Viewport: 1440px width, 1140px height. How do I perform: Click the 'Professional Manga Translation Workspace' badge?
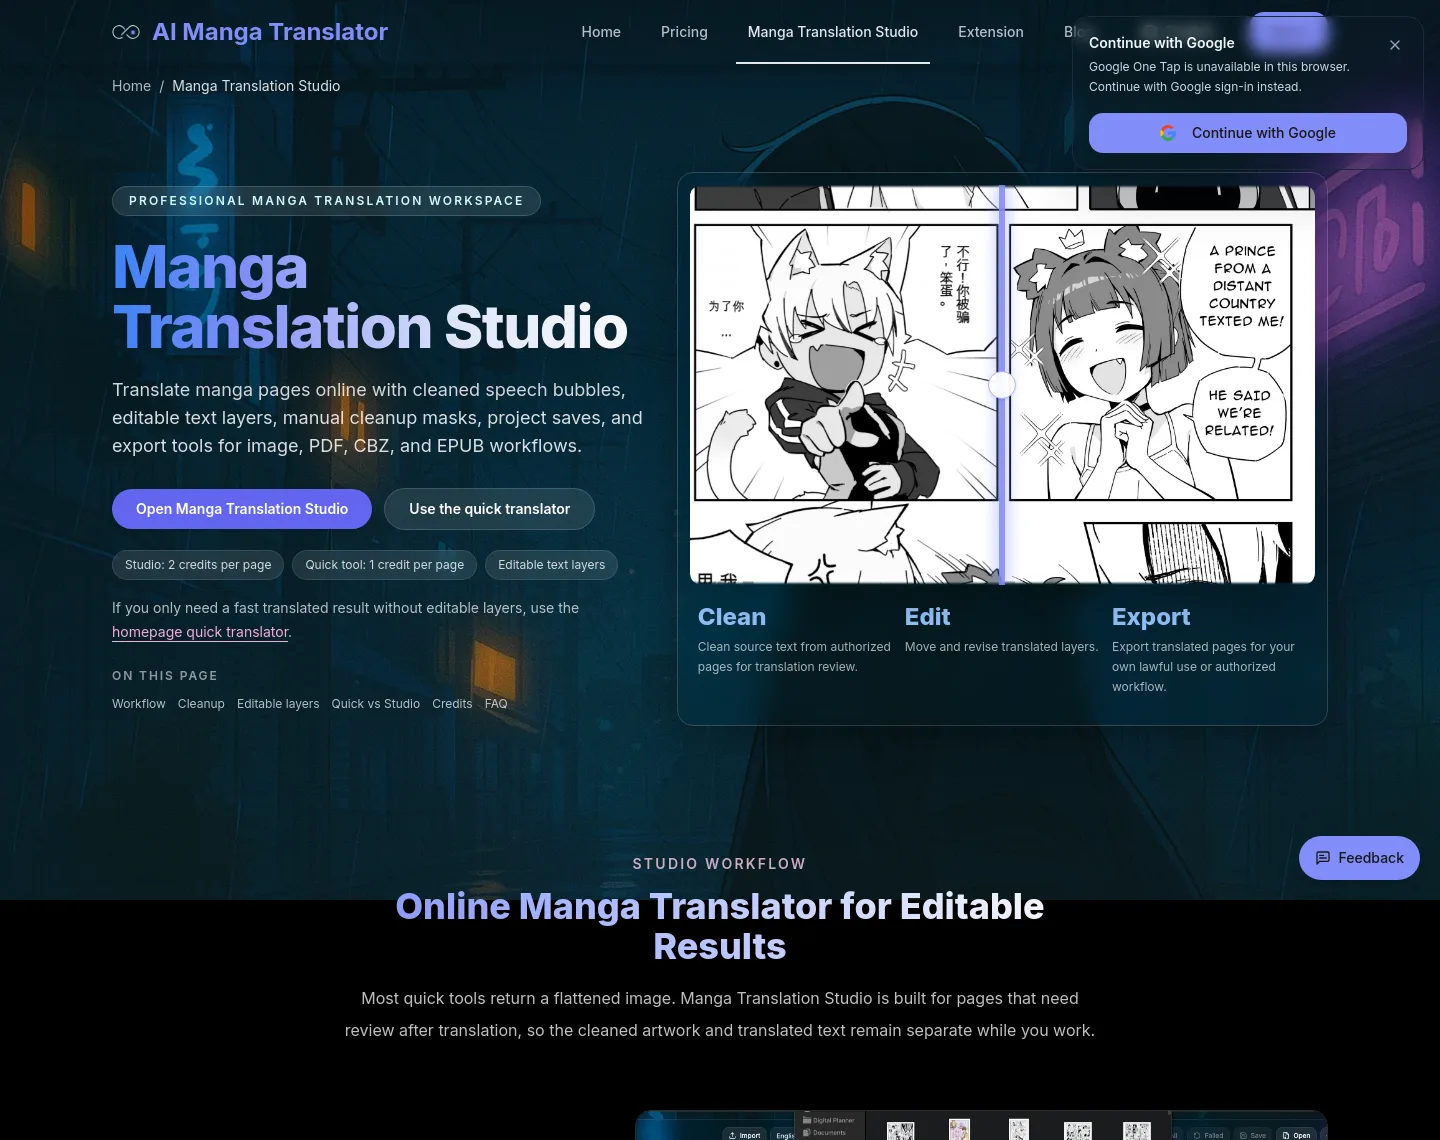point(326,201)
